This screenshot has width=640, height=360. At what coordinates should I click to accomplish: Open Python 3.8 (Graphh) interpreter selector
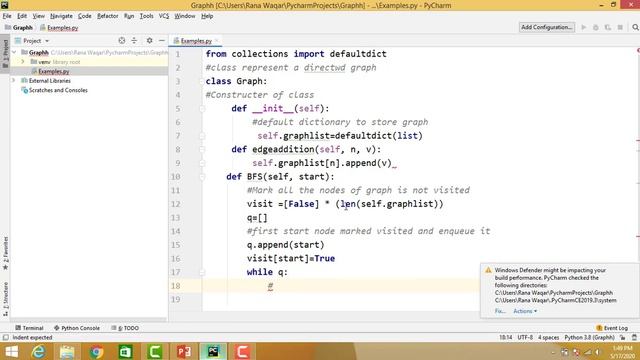(x=589, y=338)
